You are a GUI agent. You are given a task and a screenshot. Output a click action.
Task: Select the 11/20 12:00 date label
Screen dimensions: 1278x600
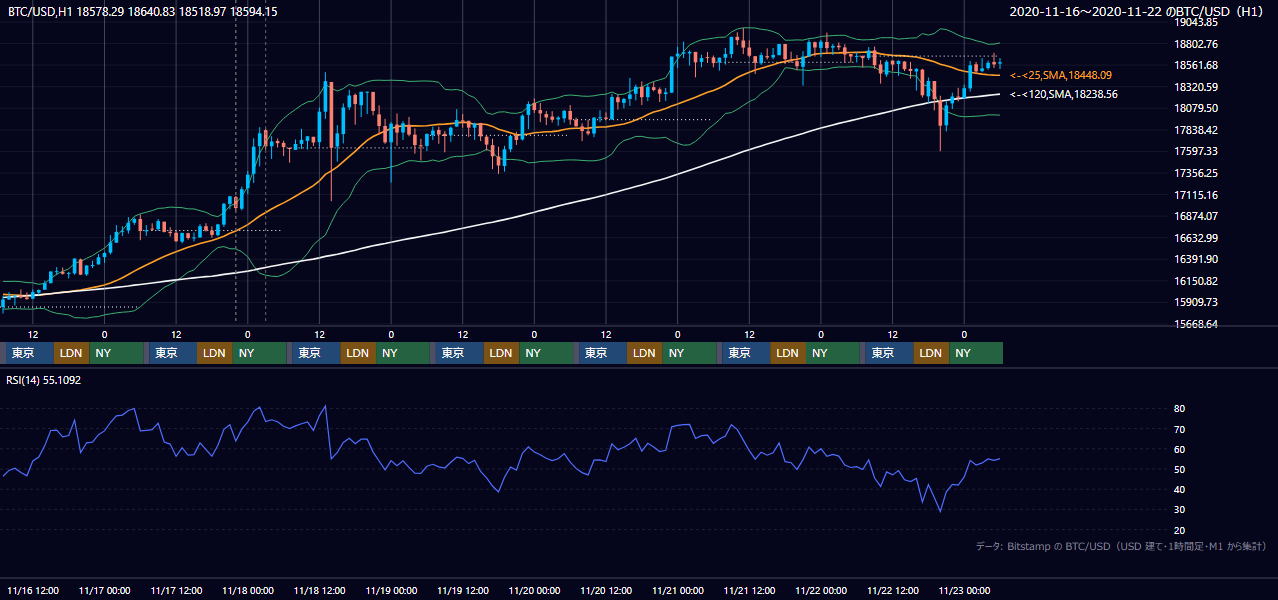(x=606, y=591)
